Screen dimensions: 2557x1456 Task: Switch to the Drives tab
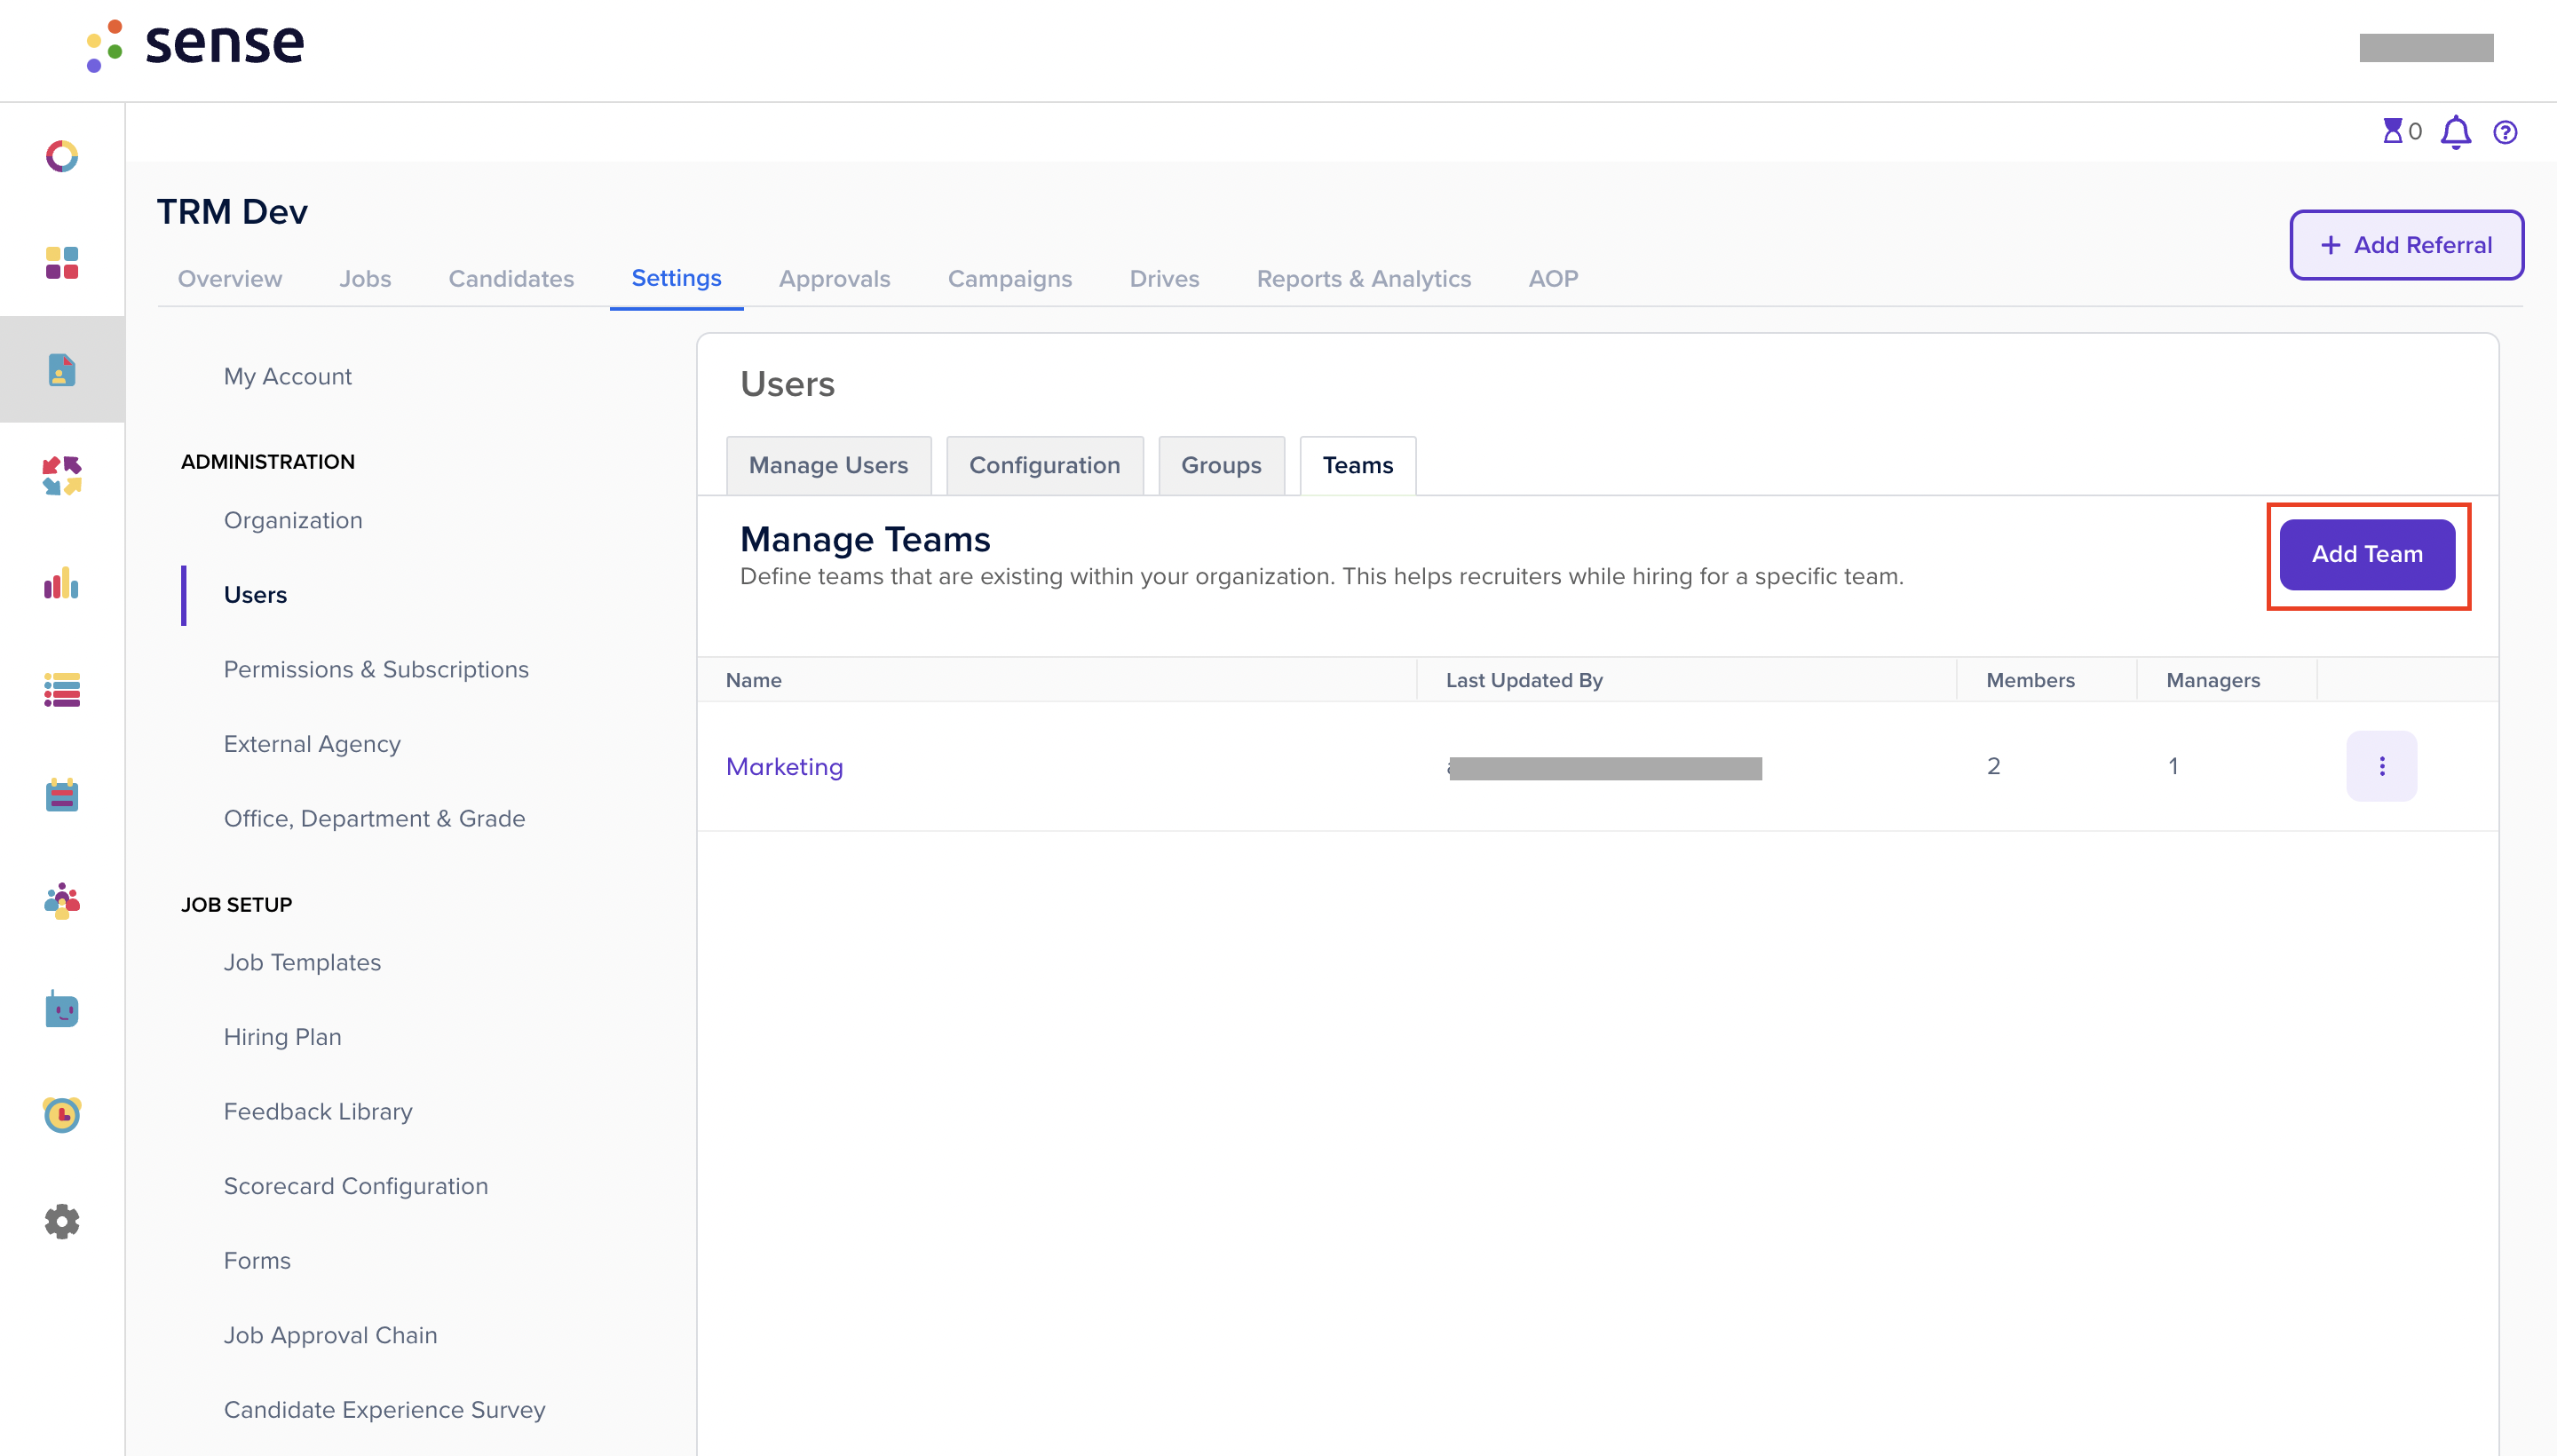pos(1164,279)
